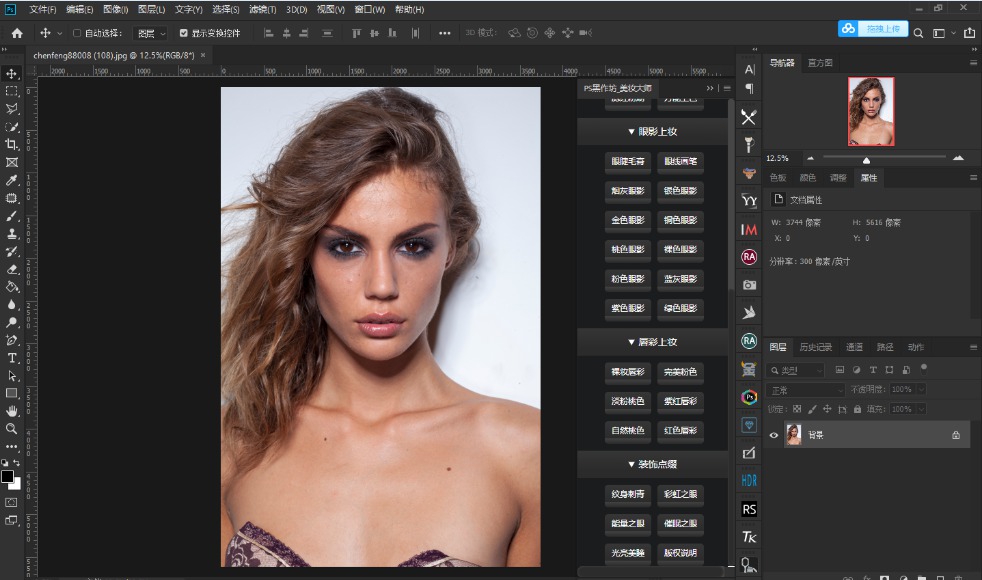
Task: Click the navigator preview thumbnail
Action: (x=871, y=111)
